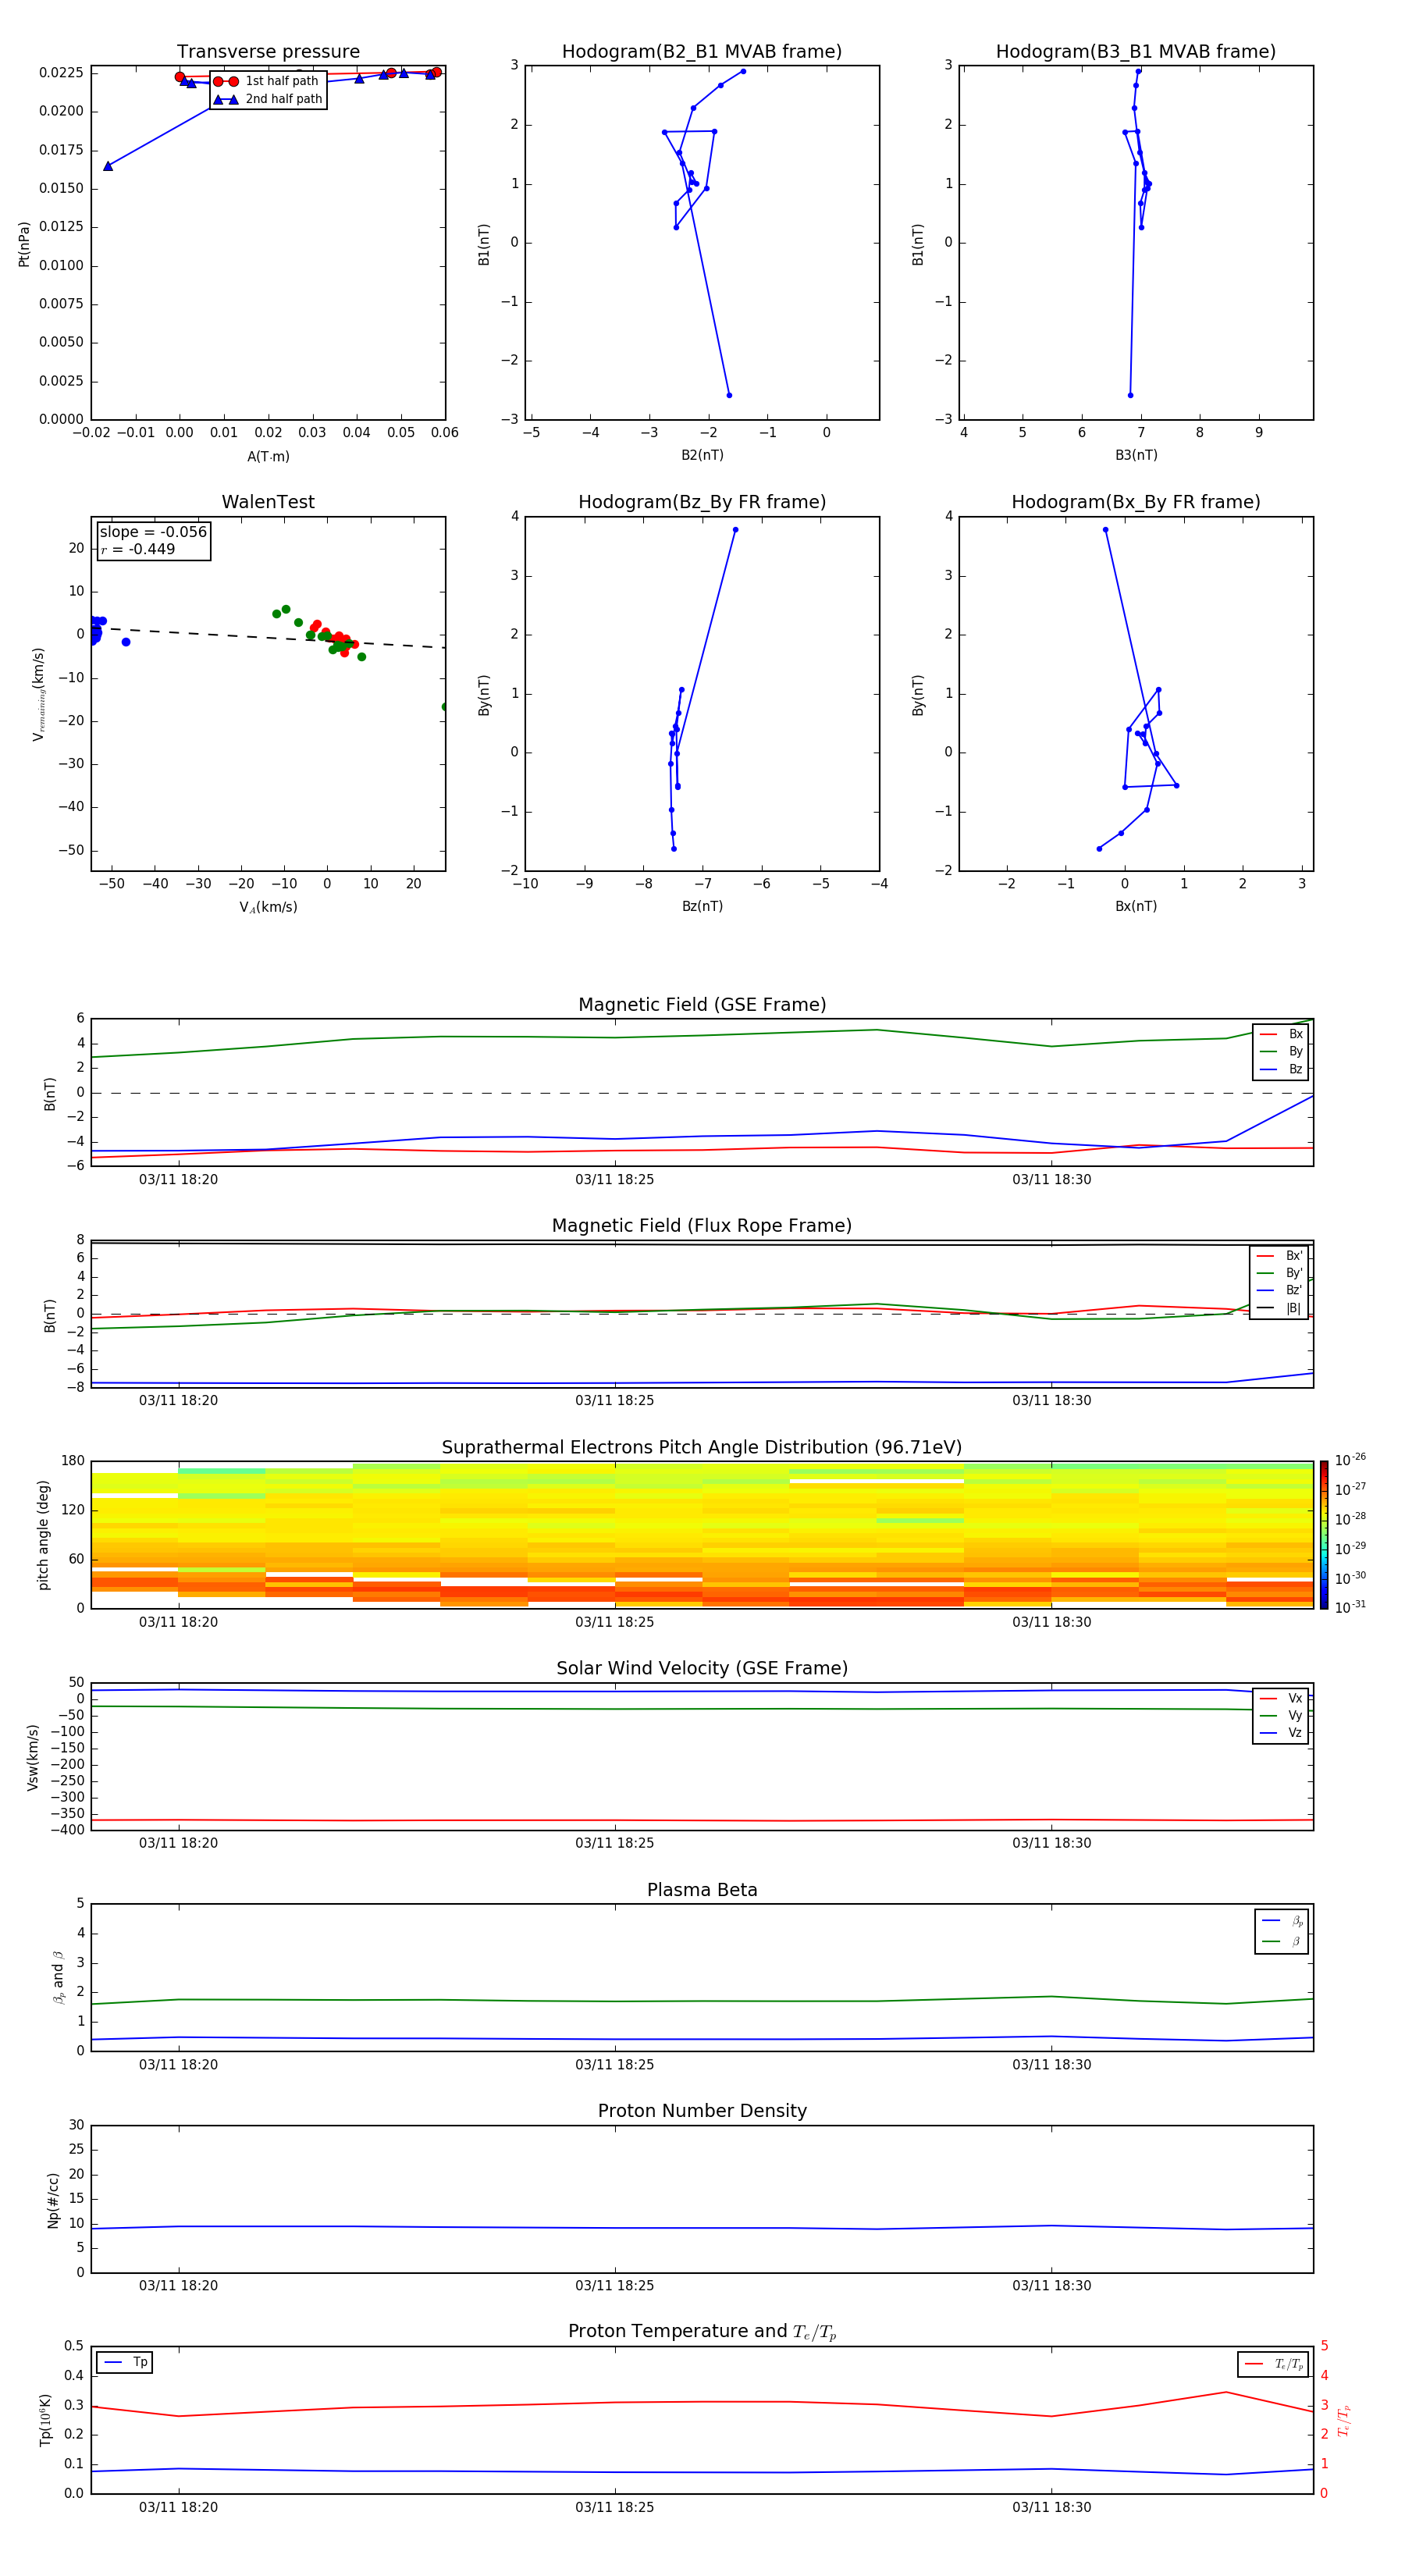Click the red Te/Tp right-axis label
This screenshot has width=1405, height=2576.
coord(1344,2420)
